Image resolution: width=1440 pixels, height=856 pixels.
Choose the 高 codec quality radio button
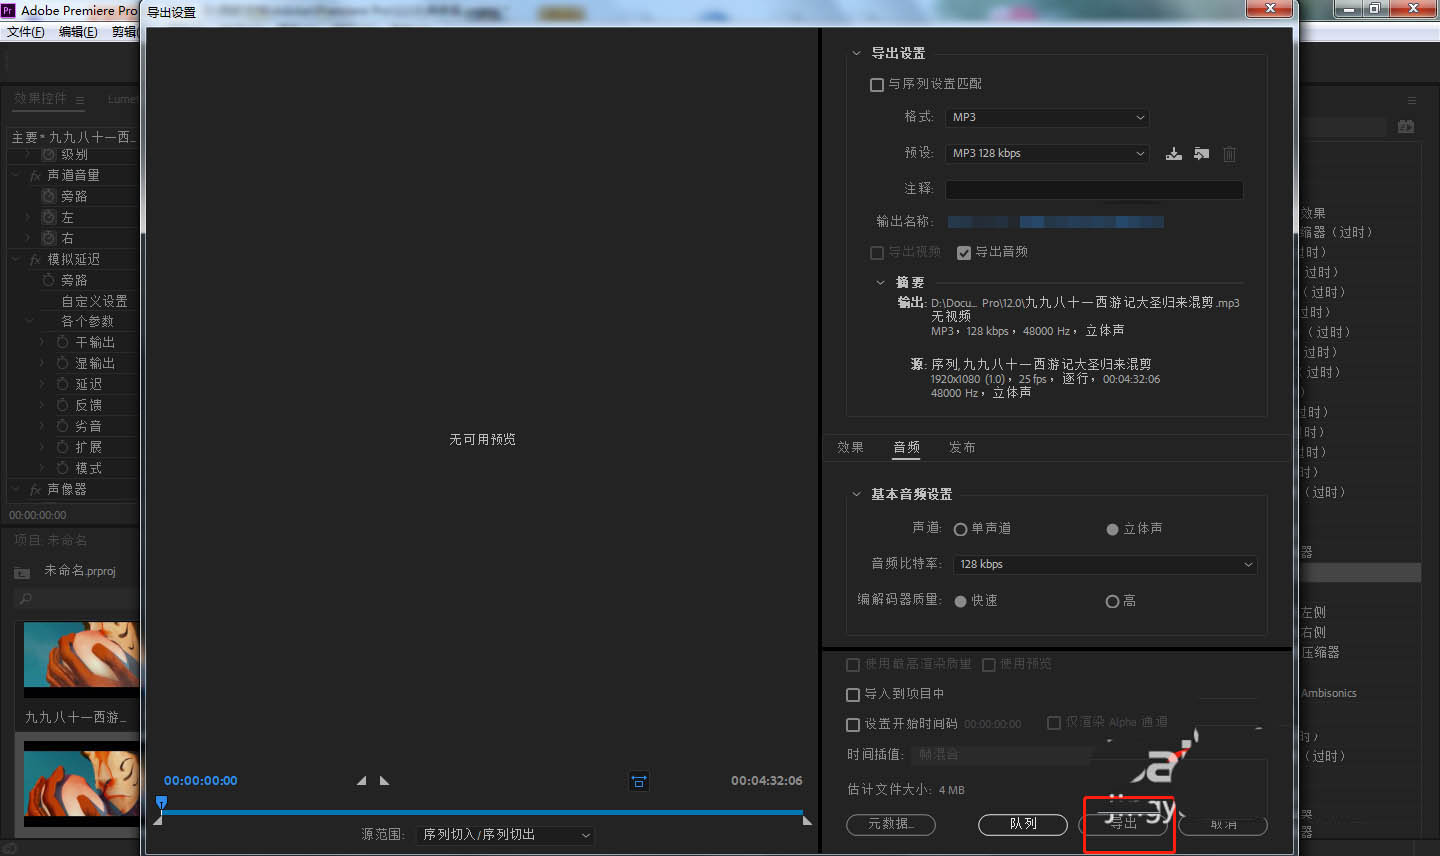[x=1112, y=601]
